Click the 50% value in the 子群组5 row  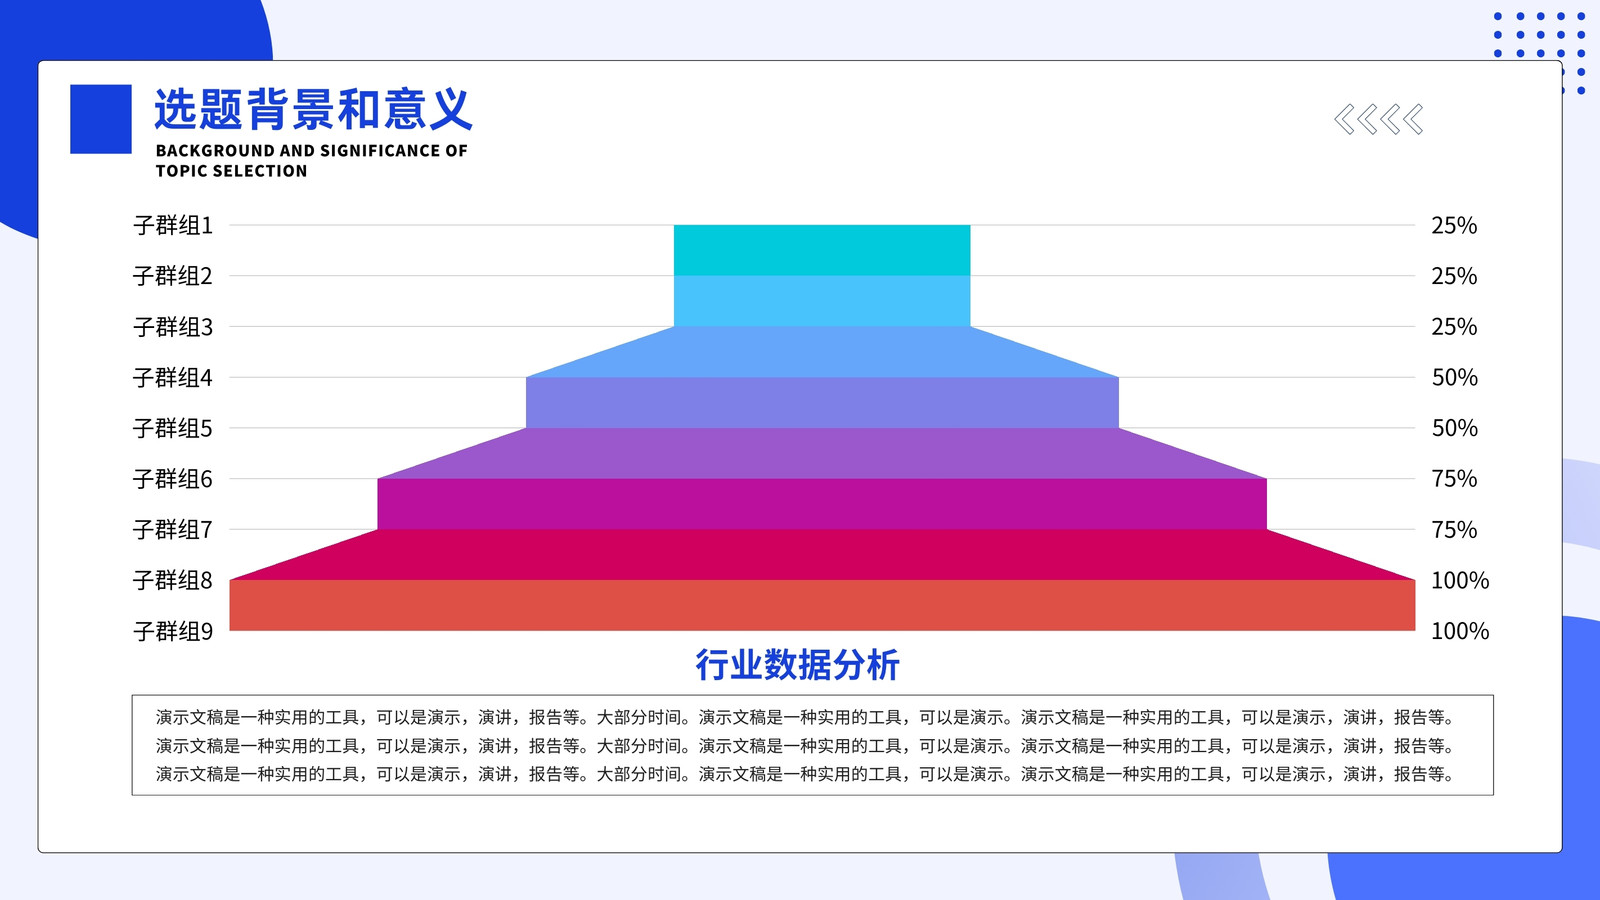coord(1454,428)
